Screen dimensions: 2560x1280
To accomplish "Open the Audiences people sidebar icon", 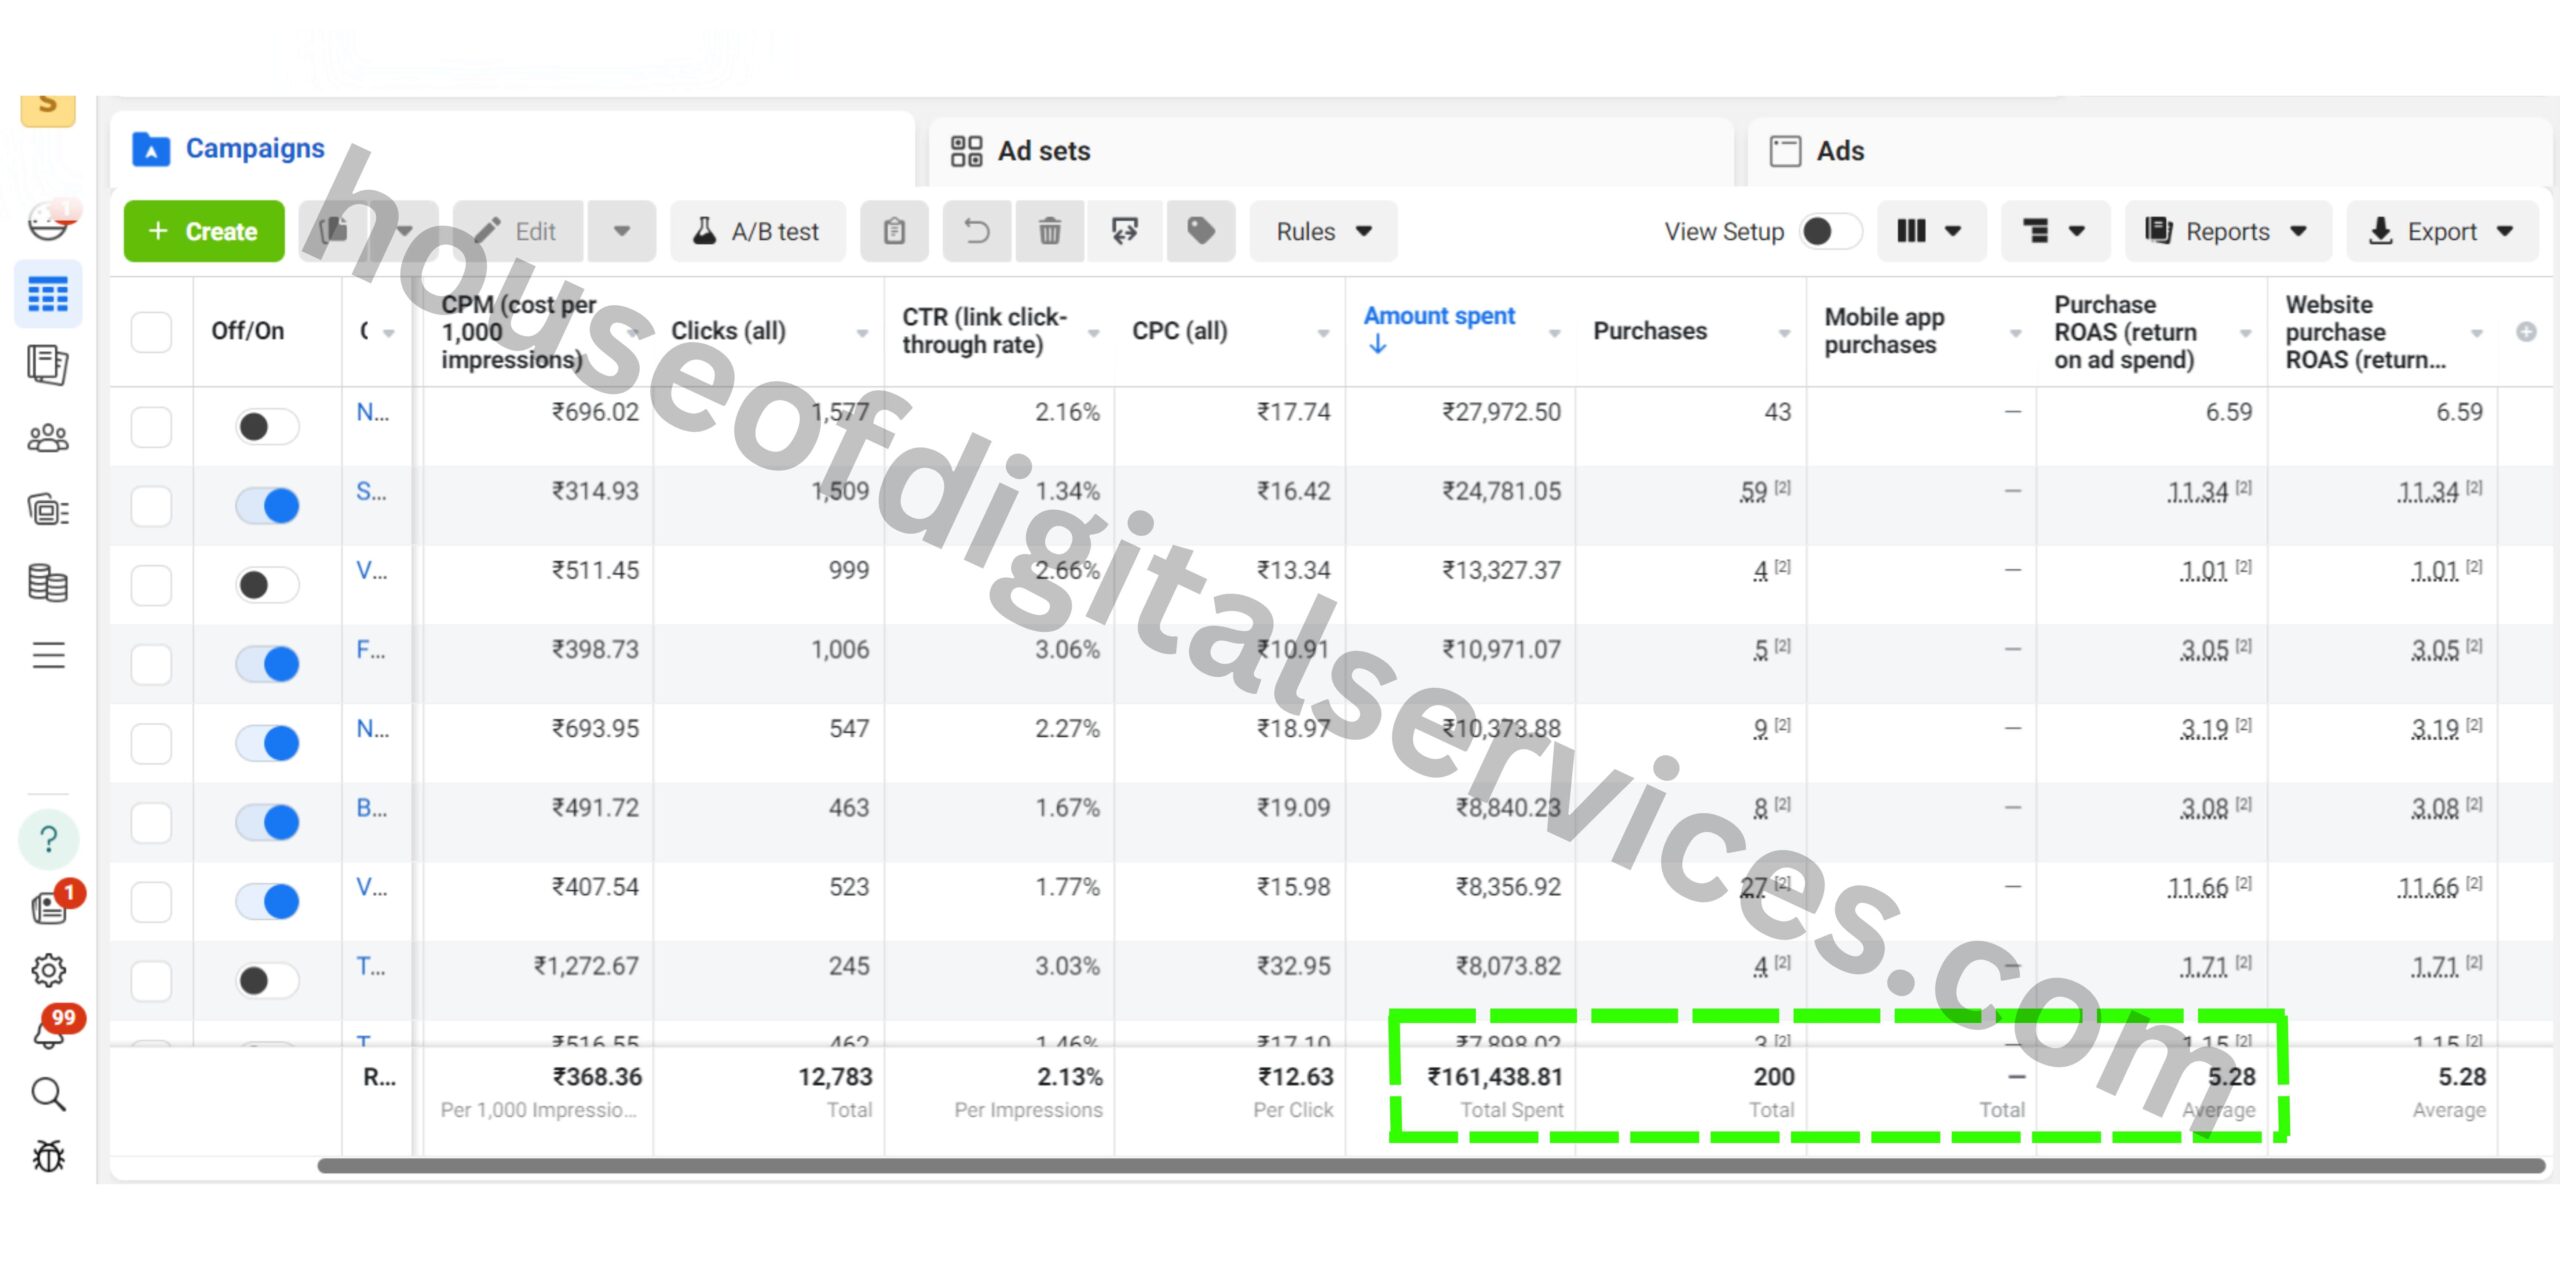I will click(x=48, y=438).
